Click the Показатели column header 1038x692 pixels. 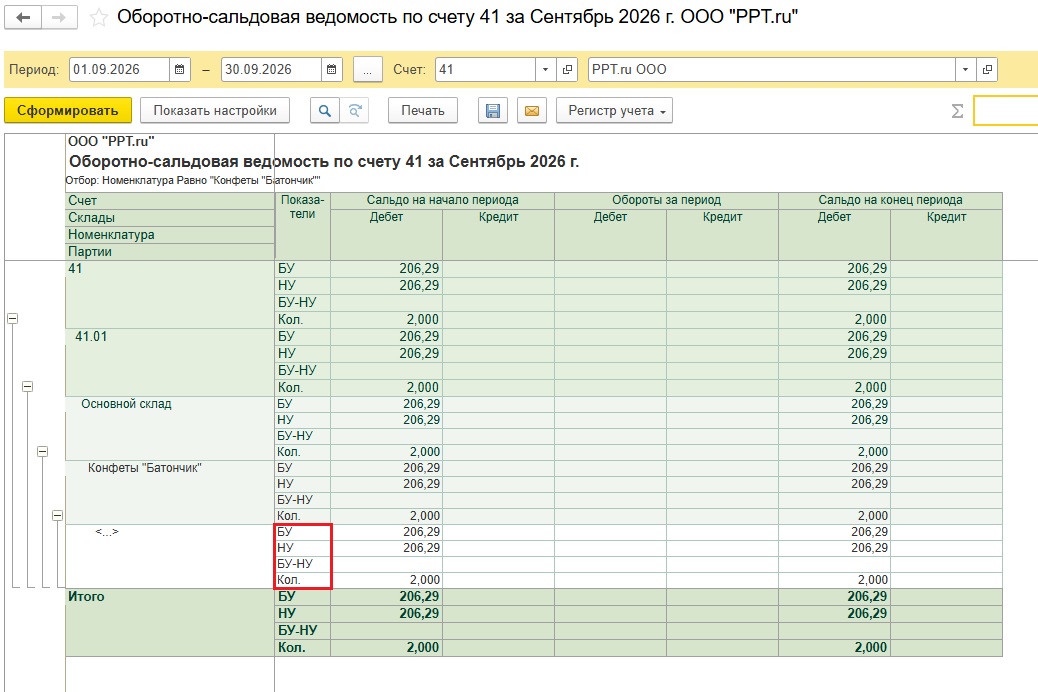[x=303, y=207]
